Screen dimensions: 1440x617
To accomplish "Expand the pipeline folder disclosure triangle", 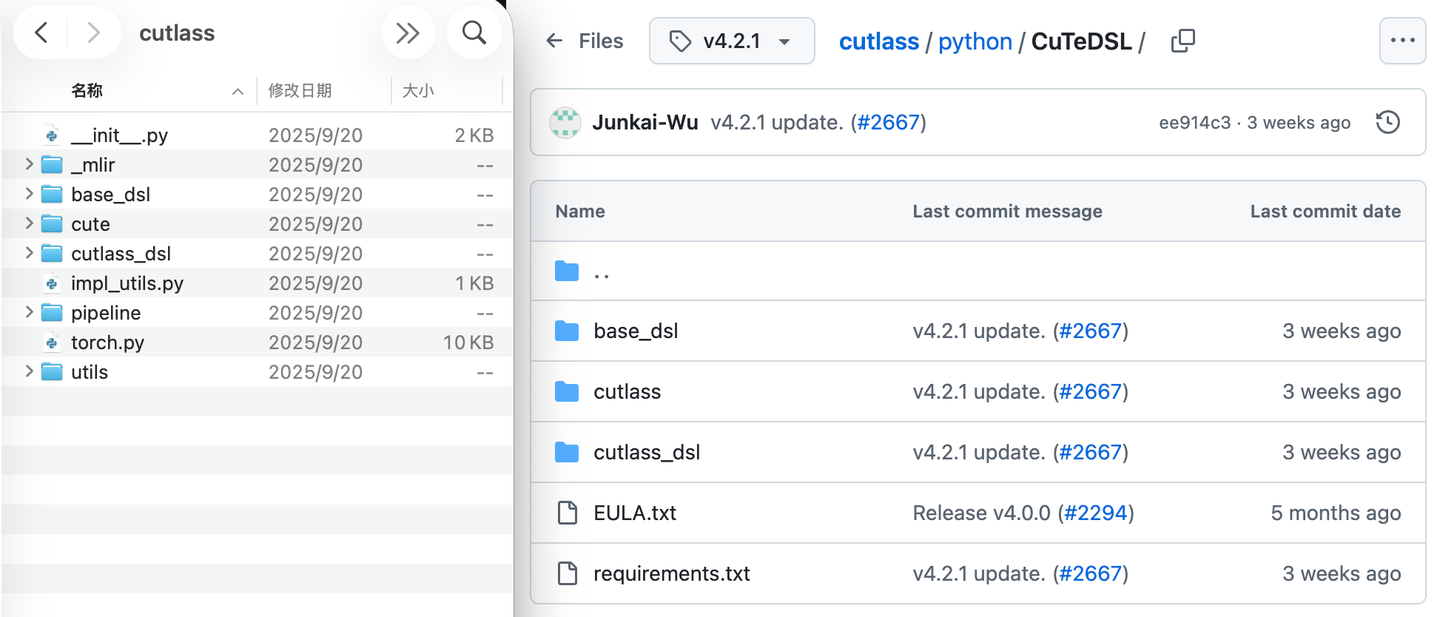I will [29, 313].
